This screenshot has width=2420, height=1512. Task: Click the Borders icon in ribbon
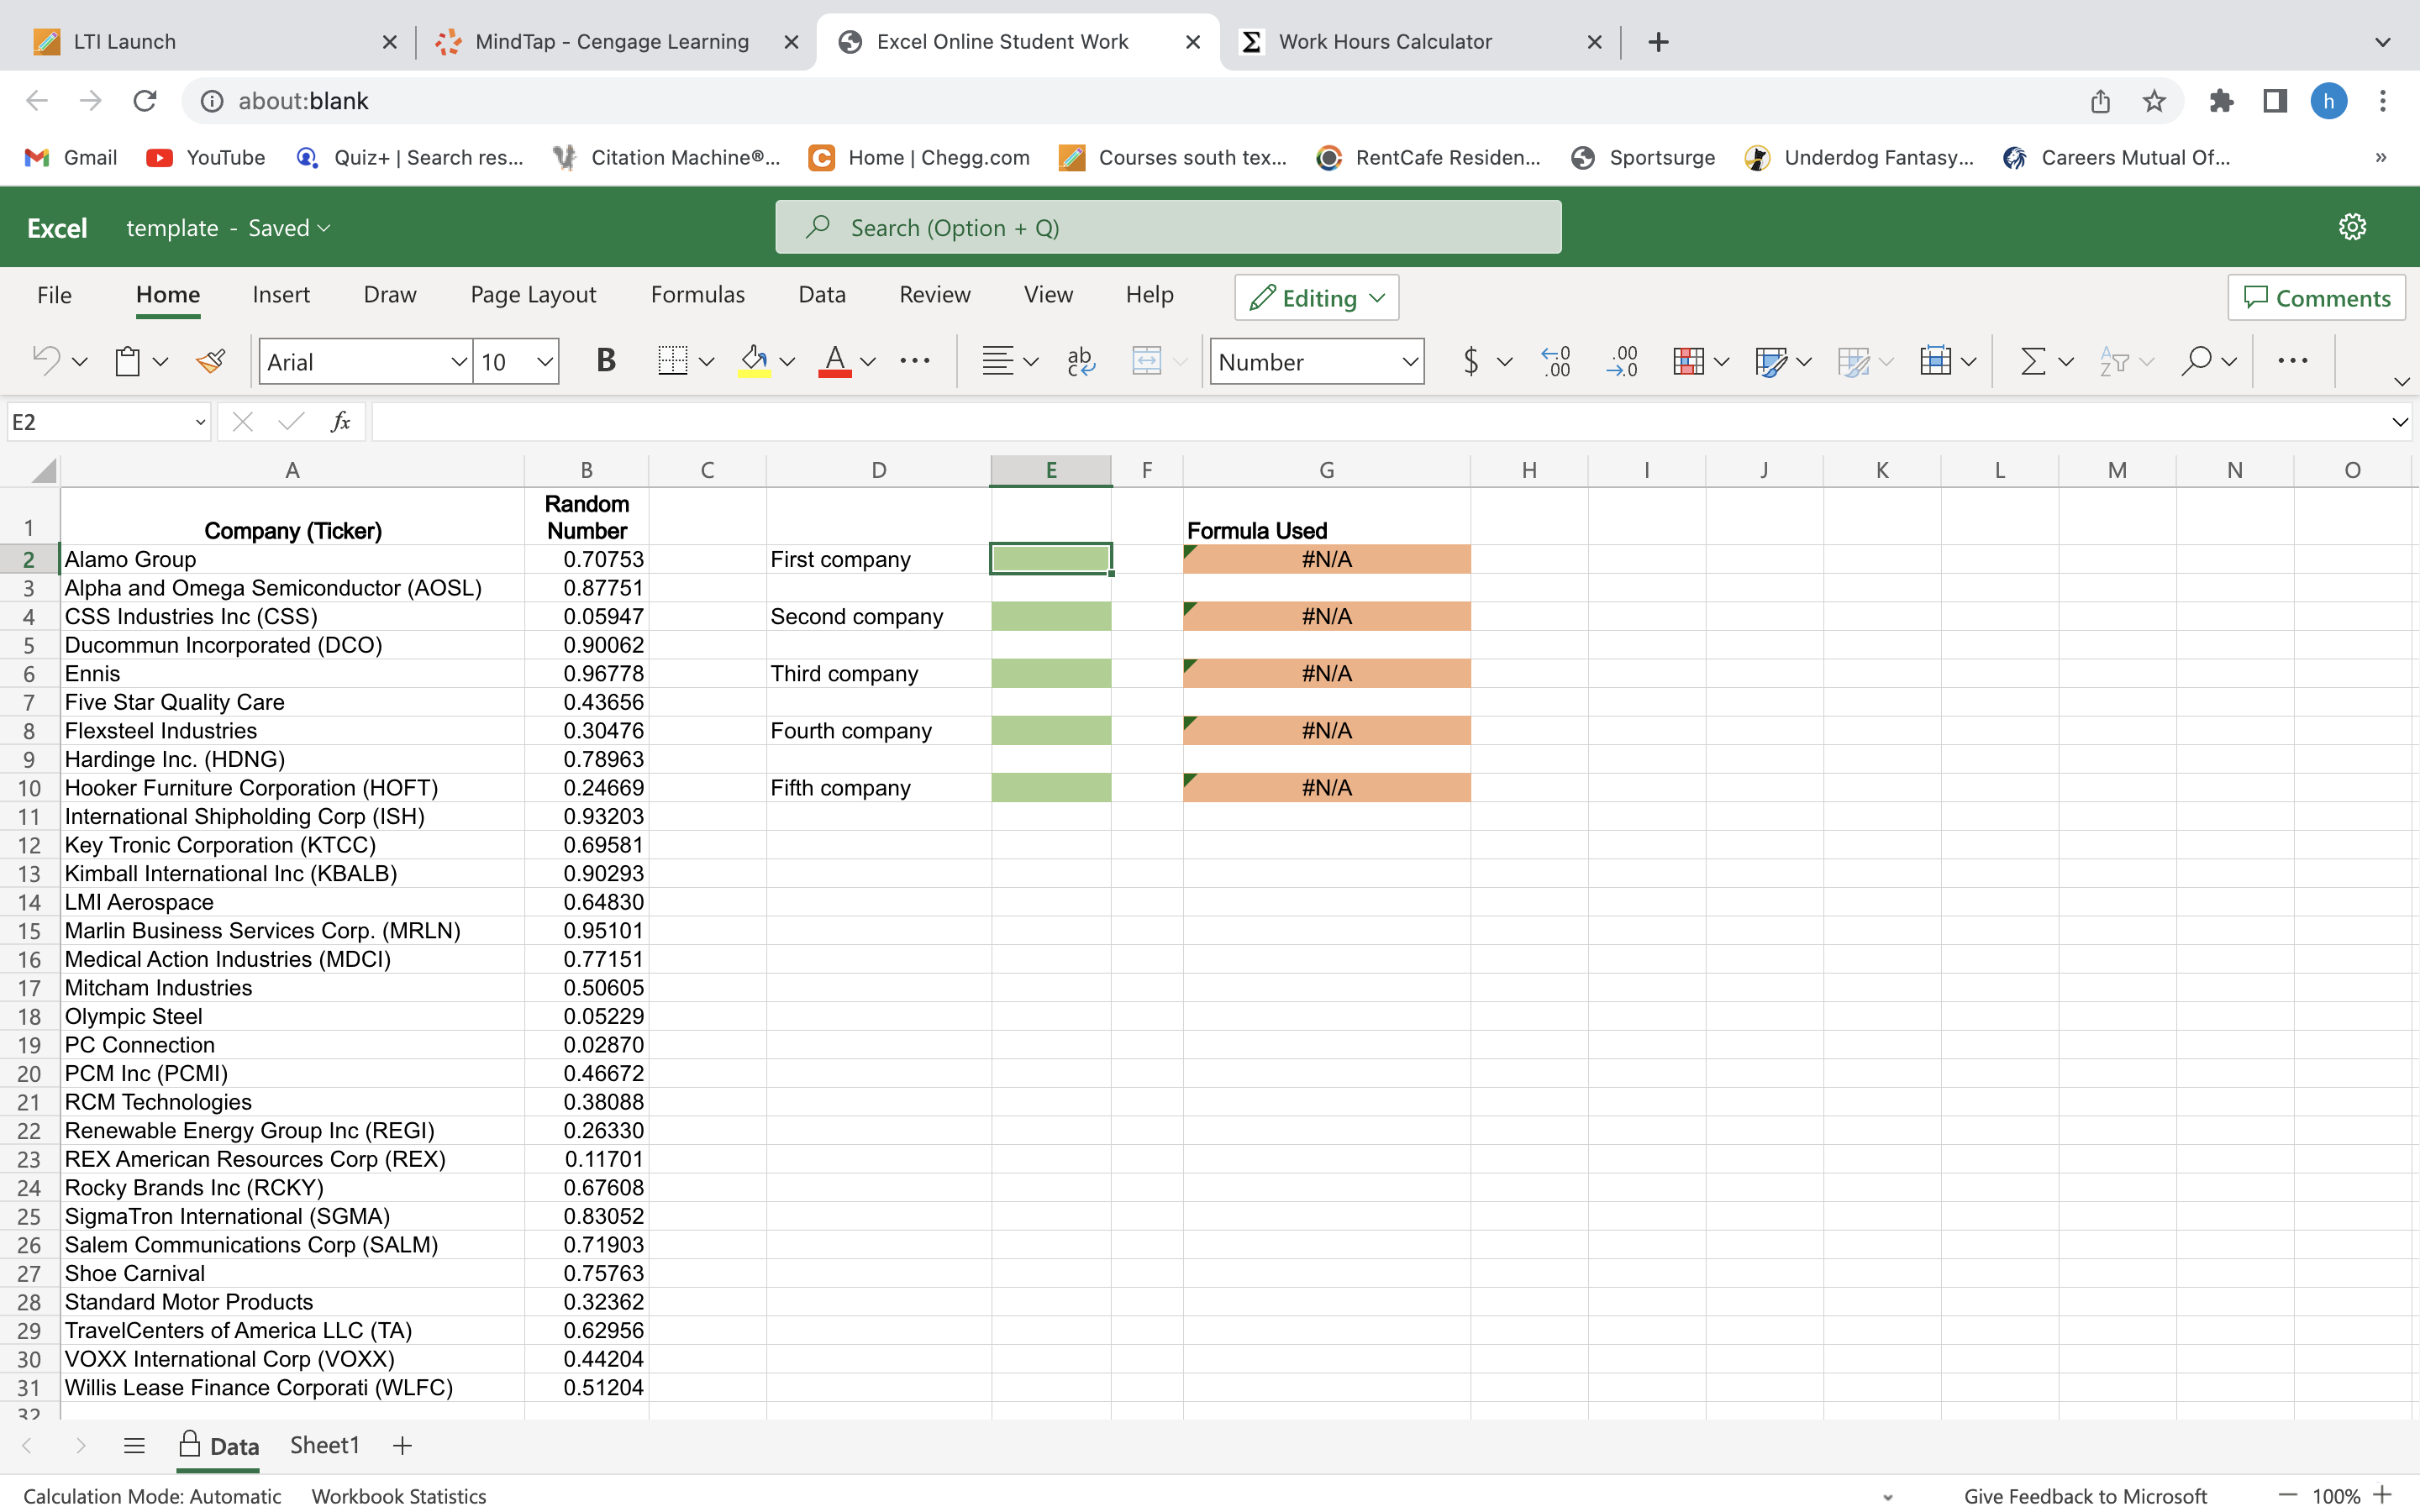(673, 361)
